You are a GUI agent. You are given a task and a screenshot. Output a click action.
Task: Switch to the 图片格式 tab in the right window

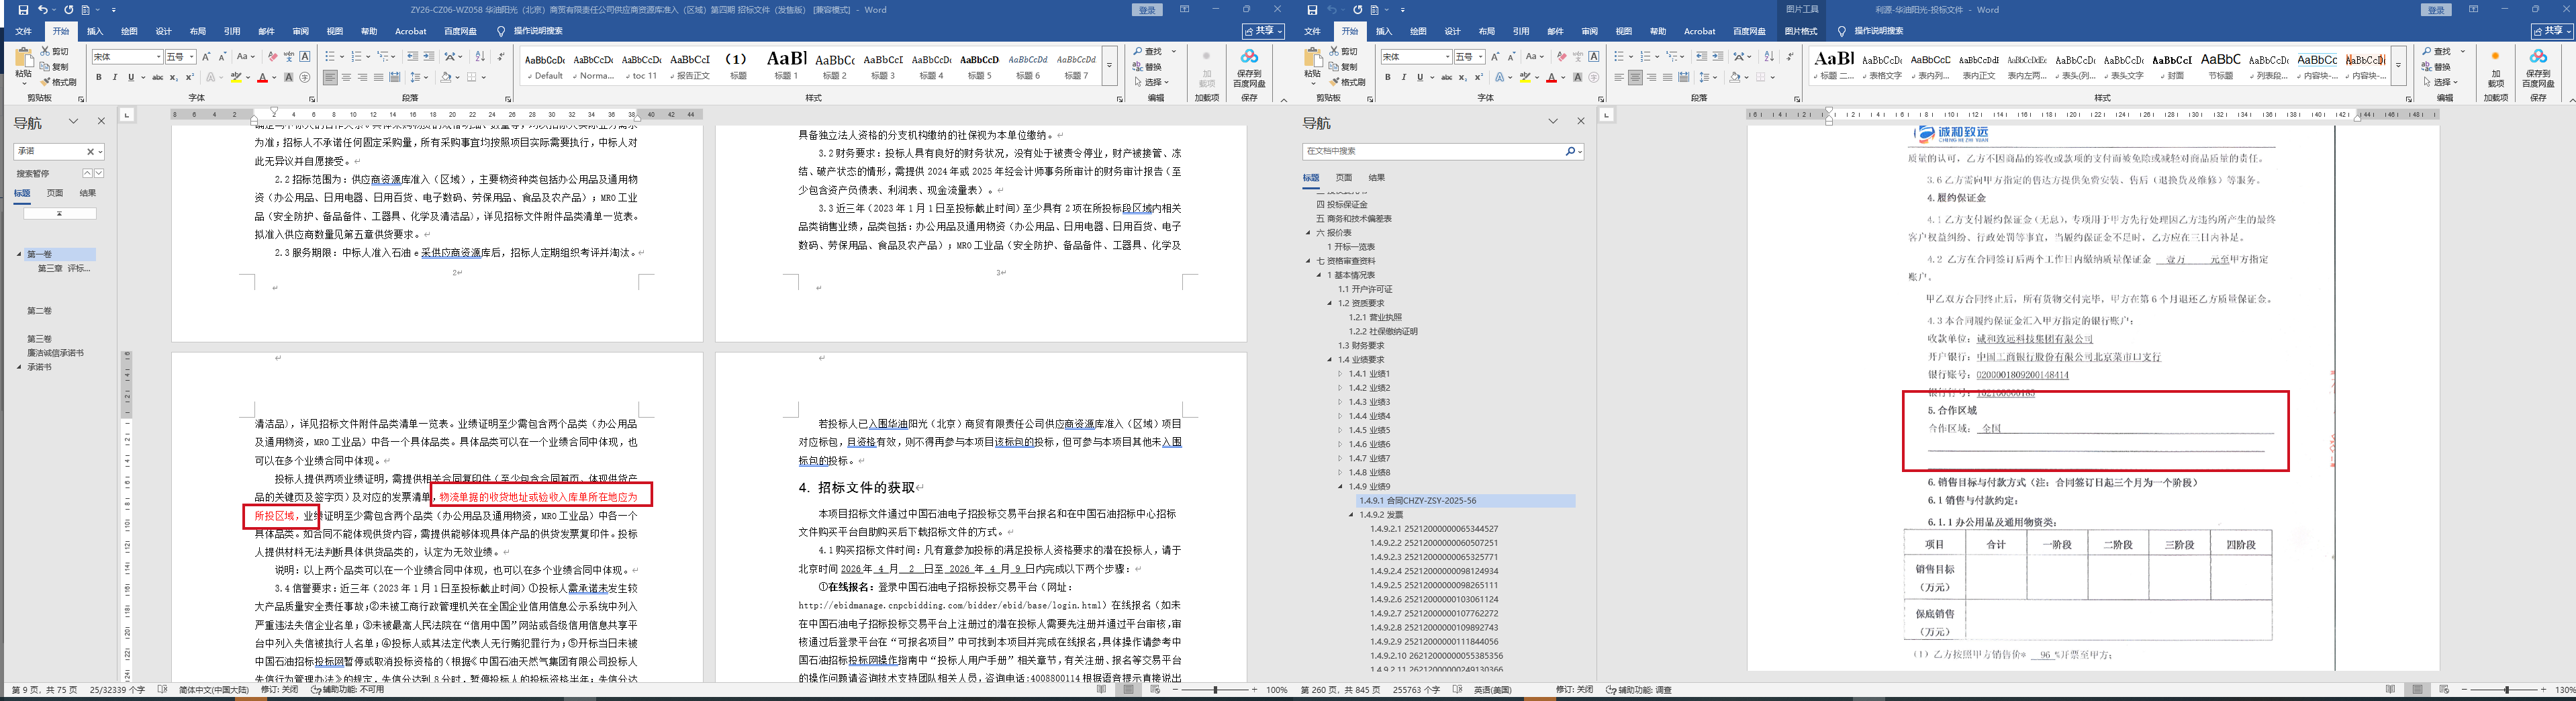[x=1801, y=31]
